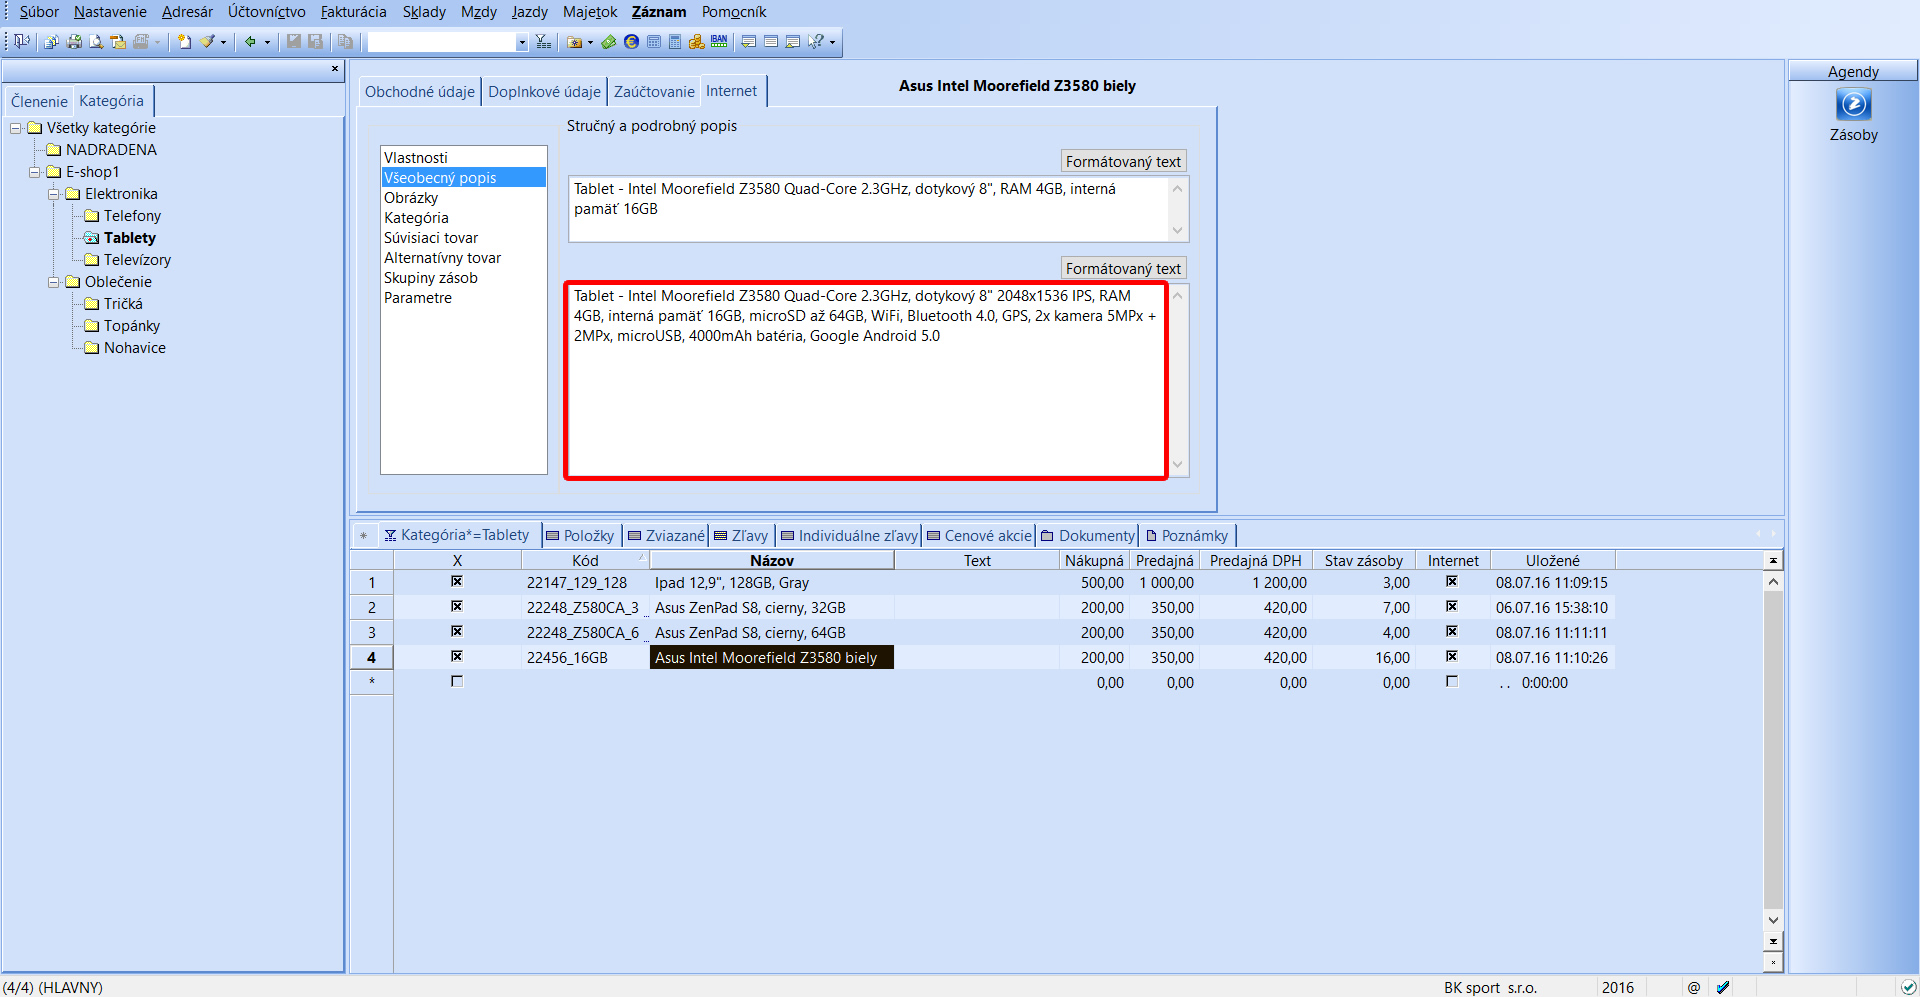Click the help pointer question-mark icon
The width and height of the screenshot is (1920, 997).
tap(816, 41)
